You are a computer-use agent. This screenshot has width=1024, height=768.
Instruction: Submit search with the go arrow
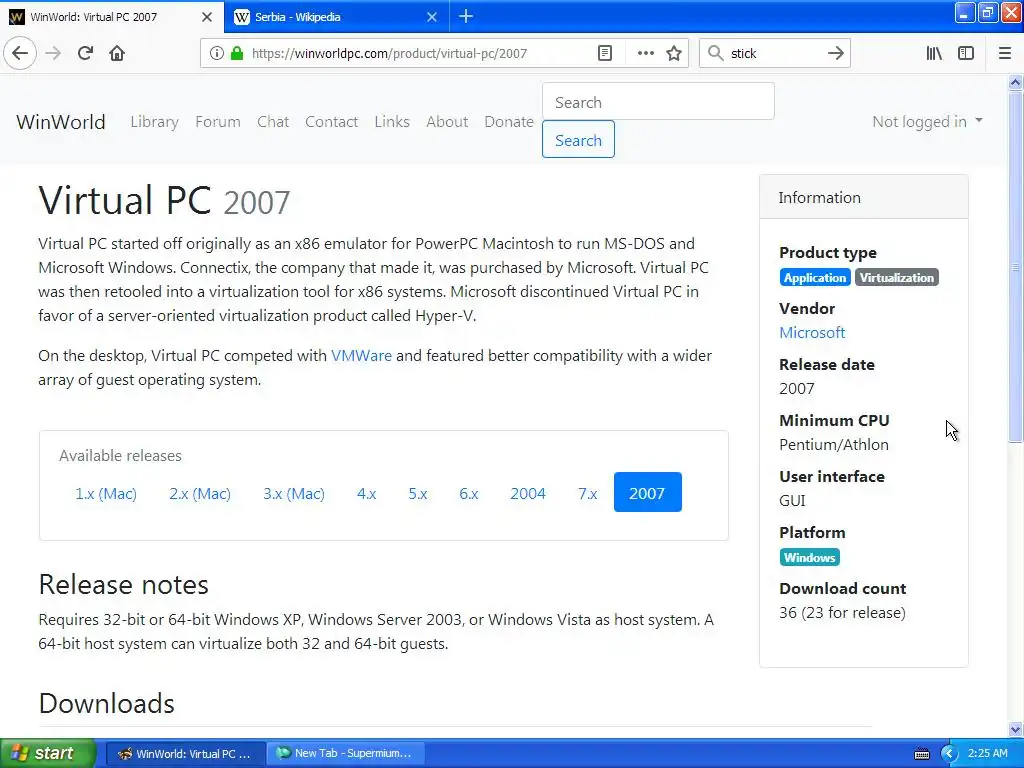point(835,54)
